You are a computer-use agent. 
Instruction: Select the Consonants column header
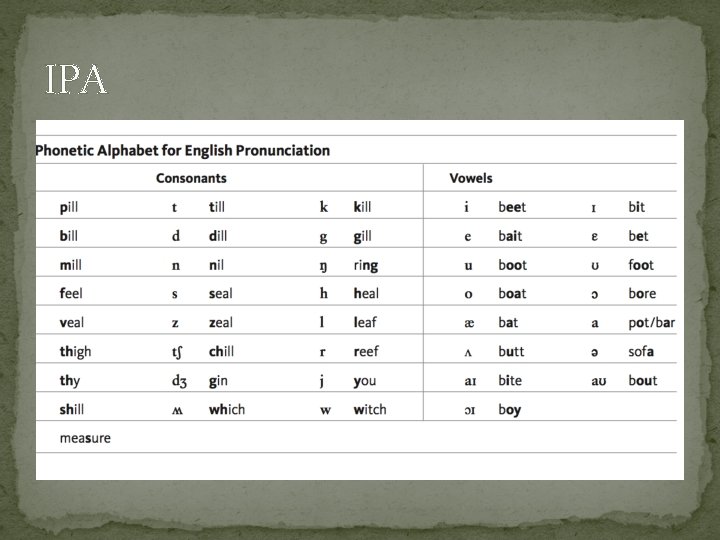pos(191,179)
